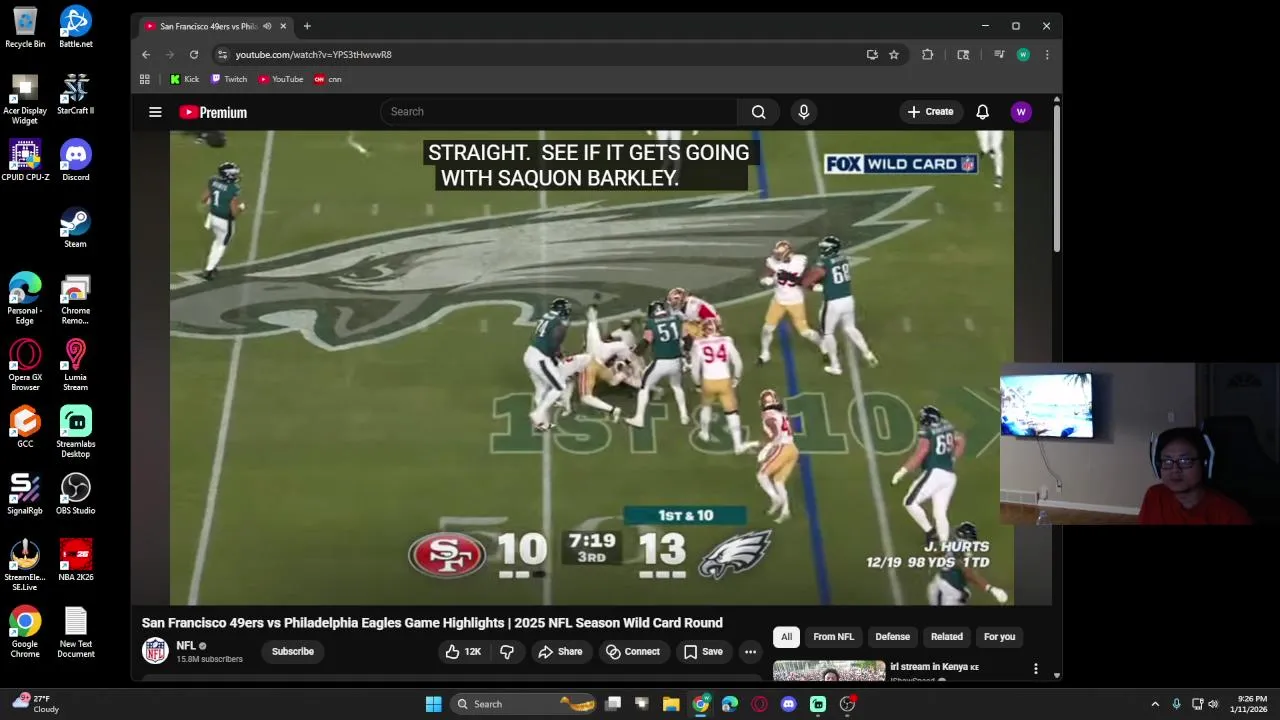Open Battle.net desktop shortcut
This screenshot has width=1280, height=720.
point(75,28)
